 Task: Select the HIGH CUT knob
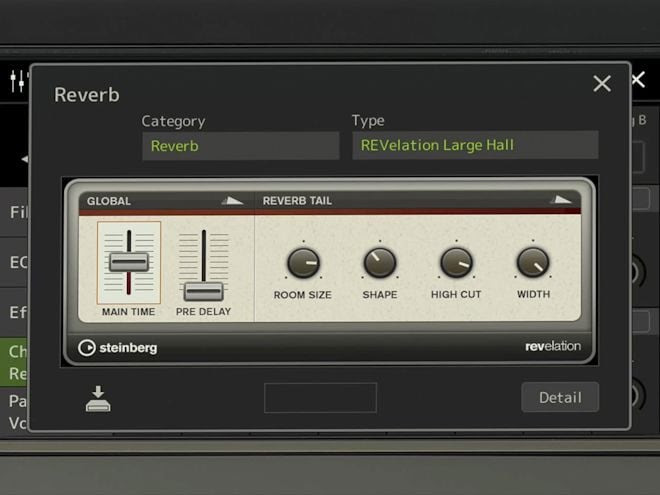[x=456, y=263]
